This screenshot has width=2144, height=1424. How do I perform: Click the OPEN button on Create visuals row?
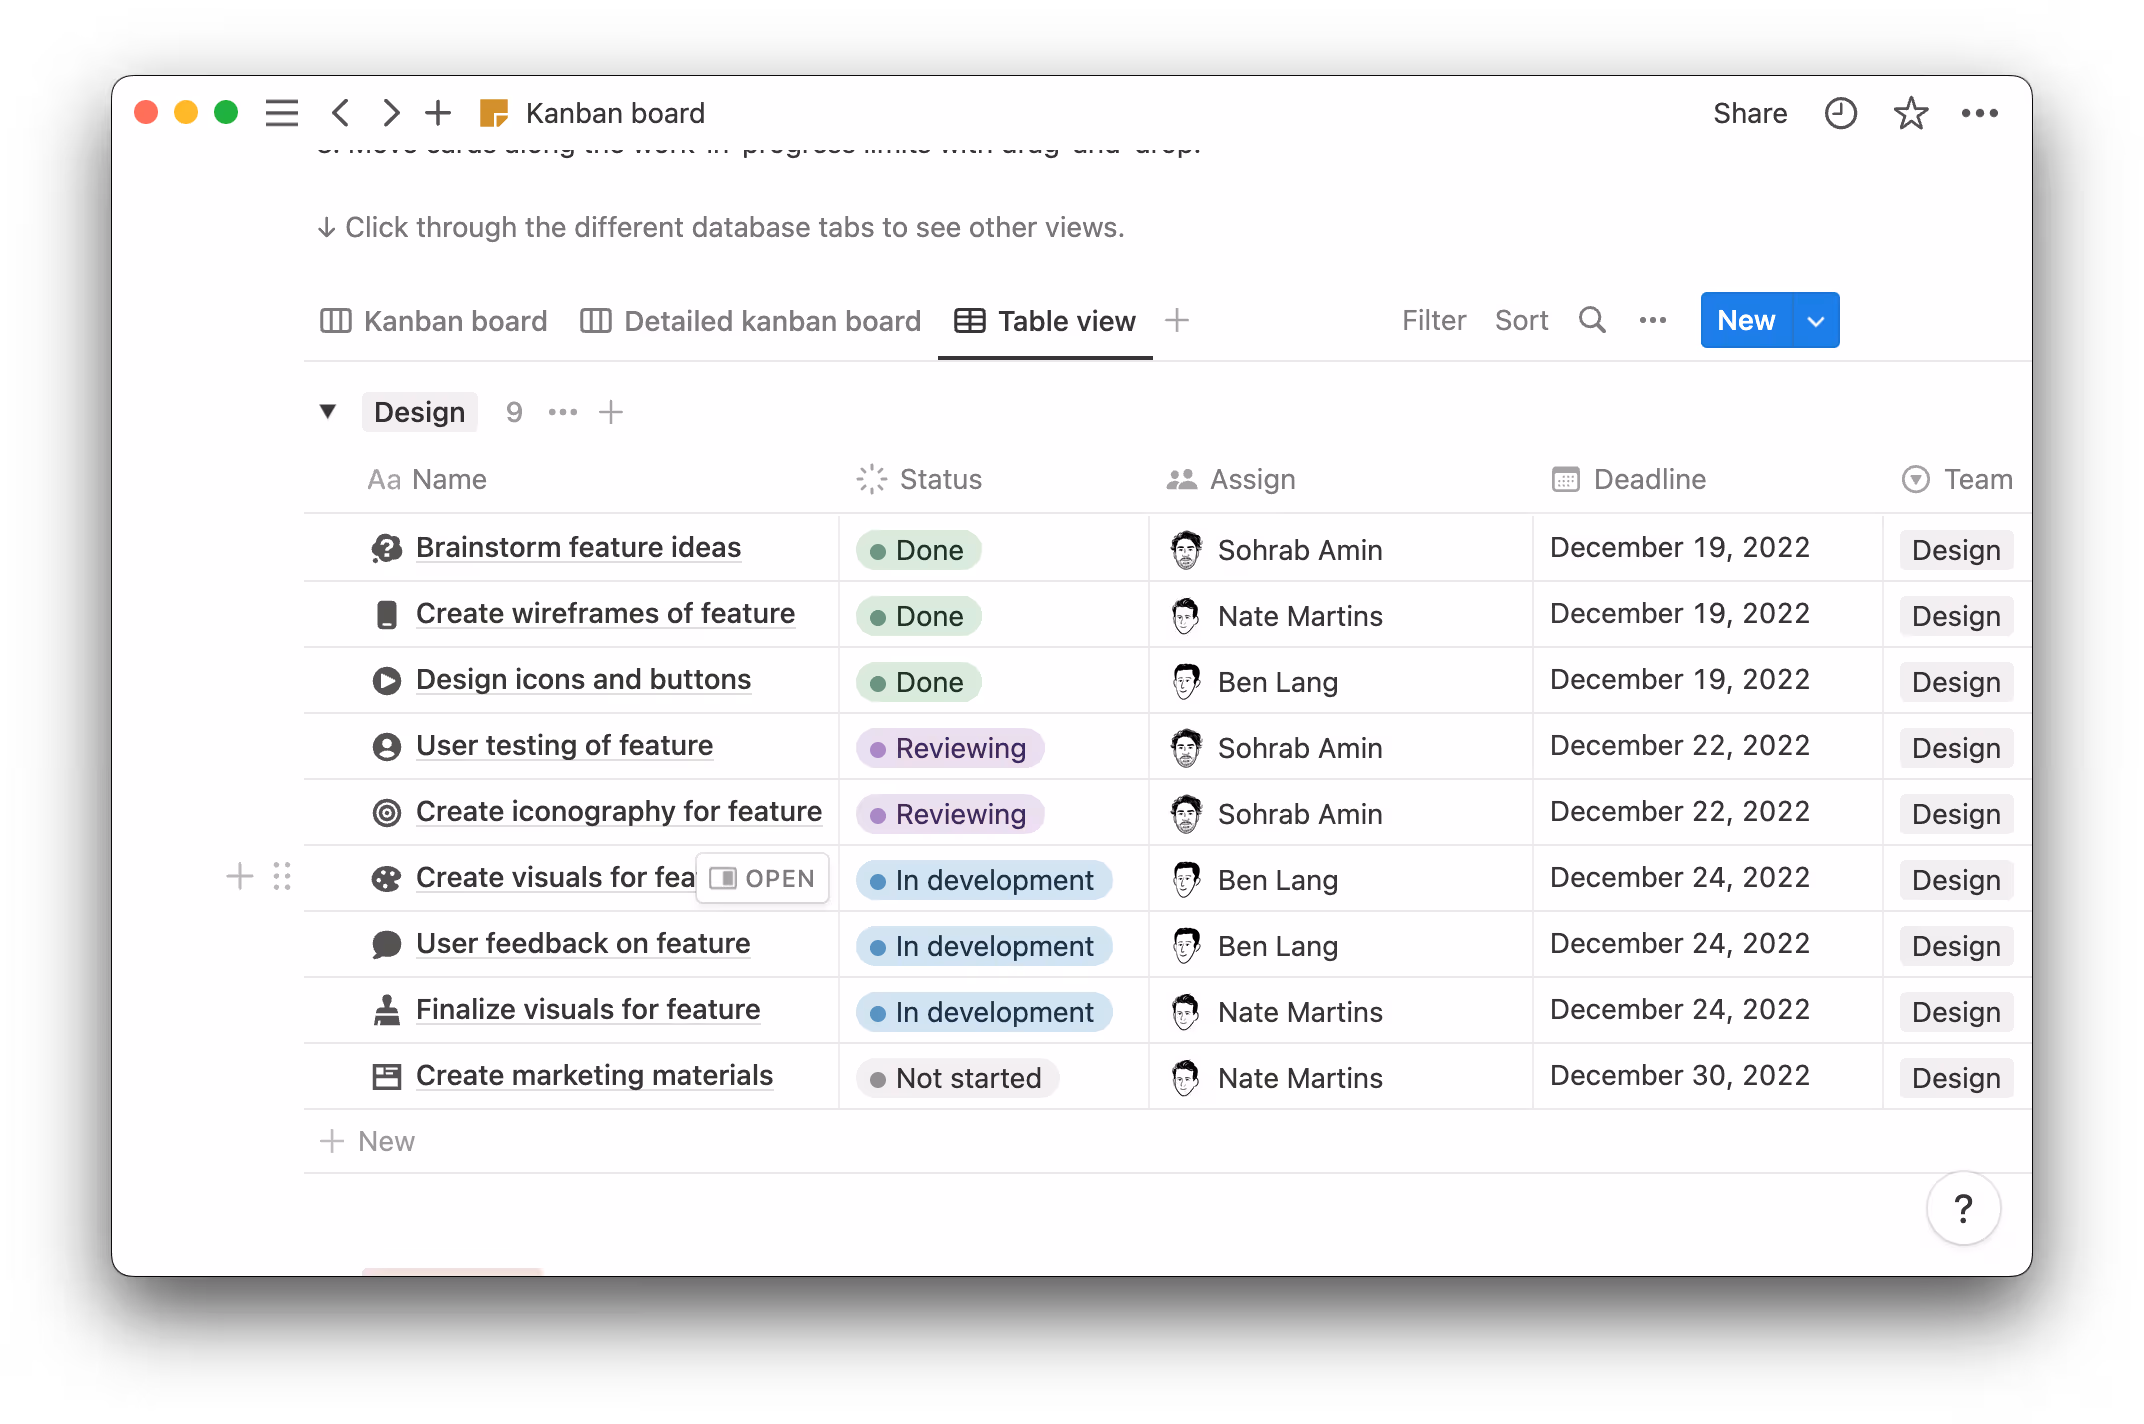(x=763, y=877)
